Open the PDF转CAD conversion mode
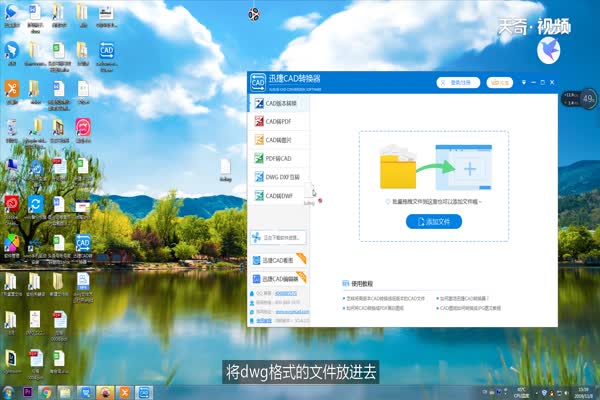Screen dimensions: 600x400 279,158
